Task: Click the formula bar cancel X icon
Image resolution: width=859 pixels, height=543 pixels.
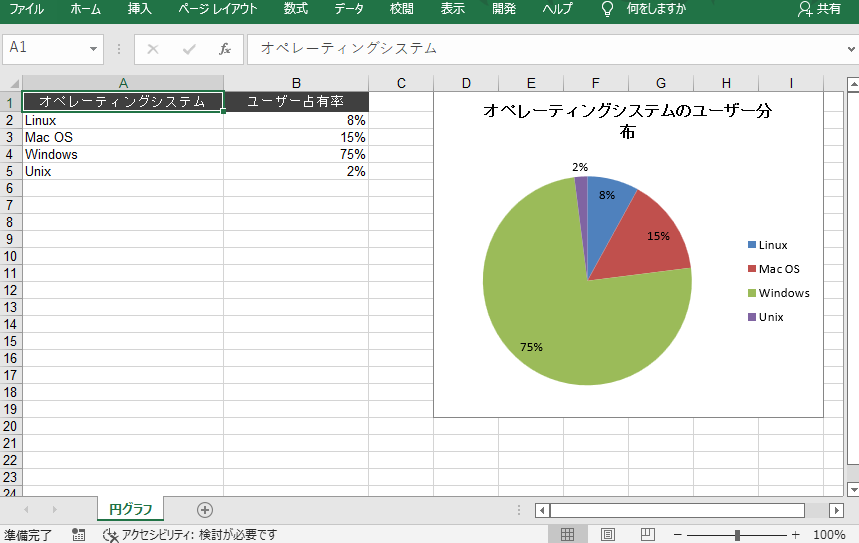Action: (x=153, y=49)
